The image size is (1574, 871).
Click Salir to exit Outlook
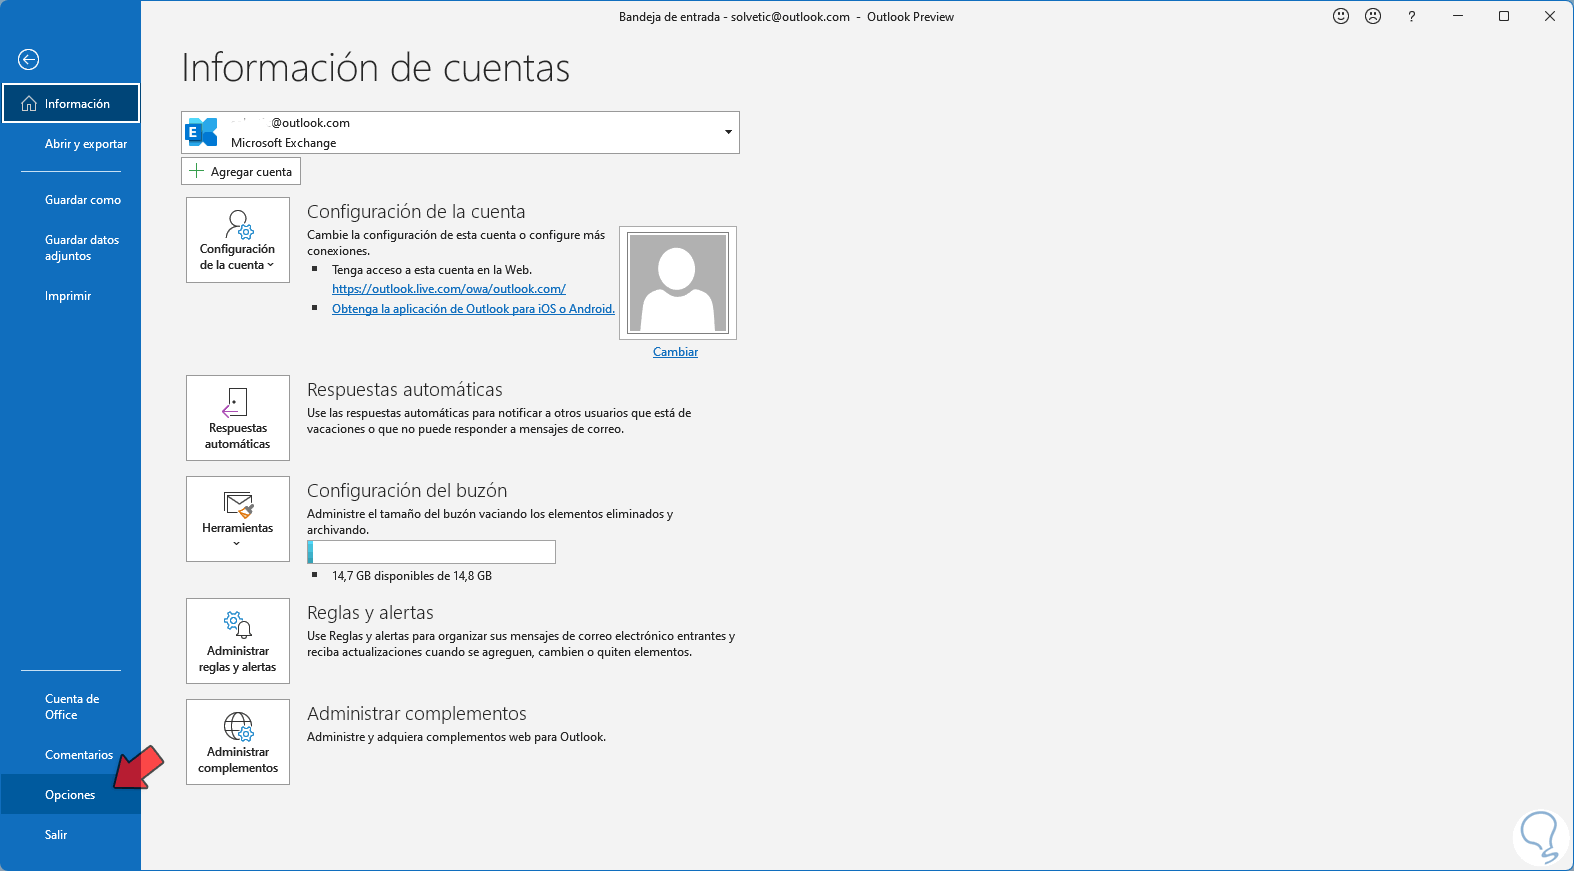click(56, 835)
